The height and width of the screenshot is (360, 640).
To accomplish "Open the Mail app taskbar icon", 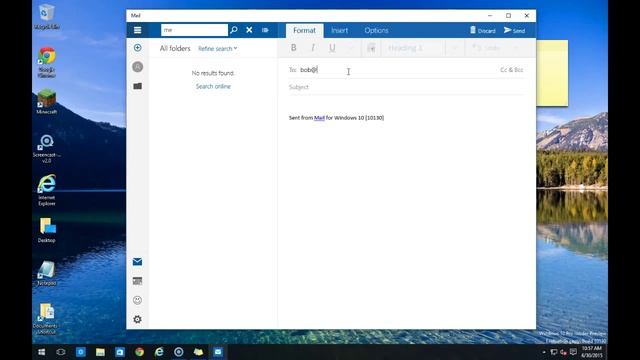I will [x=218, y=352].
